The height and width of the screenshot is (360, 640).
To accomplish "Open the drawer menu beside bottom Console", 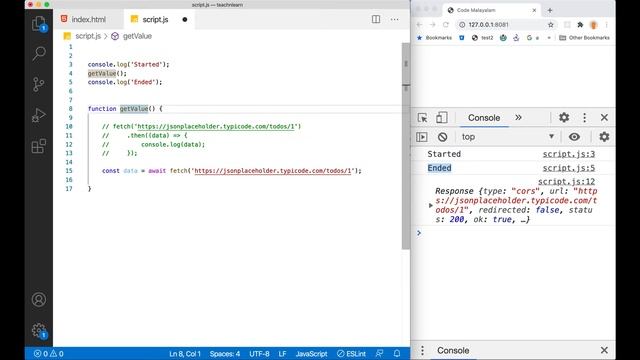I will pos(422,350).
